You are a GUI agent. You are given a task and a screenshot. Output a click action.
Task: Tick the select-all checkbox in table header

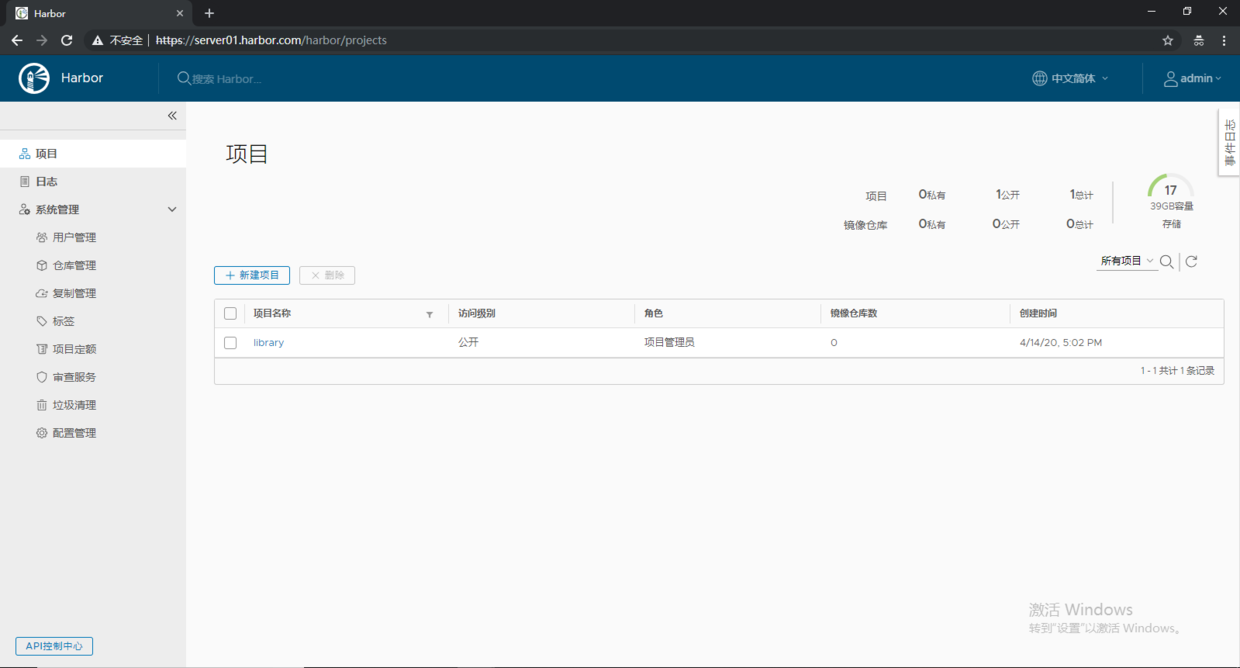coord(230,314)
